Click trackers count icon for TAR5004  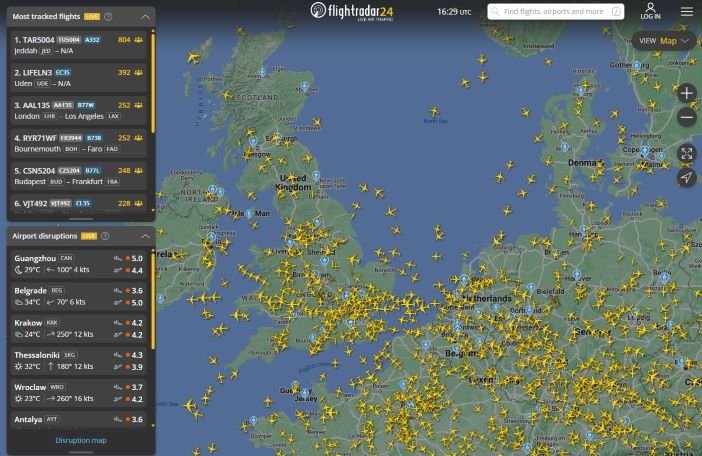tap(138, 40)
